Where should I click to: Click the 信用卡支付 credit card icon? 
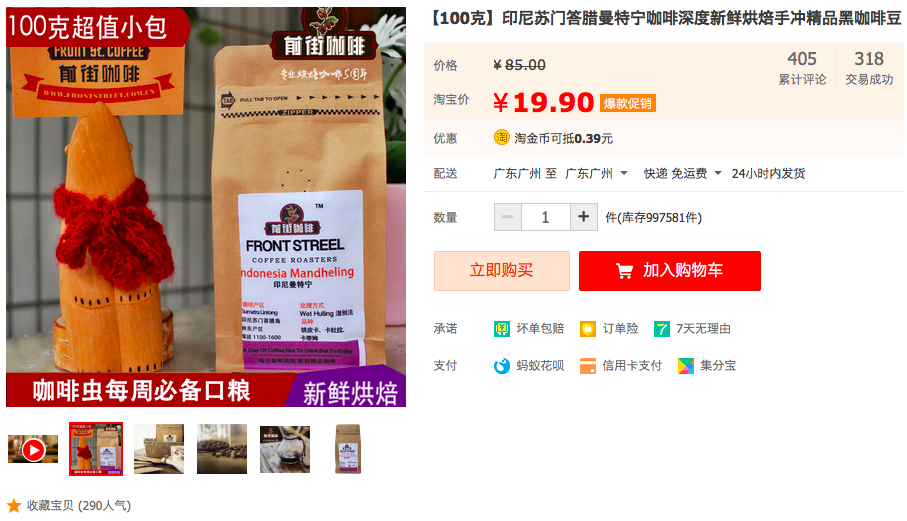pyautogui.click(x=588, y=366)
